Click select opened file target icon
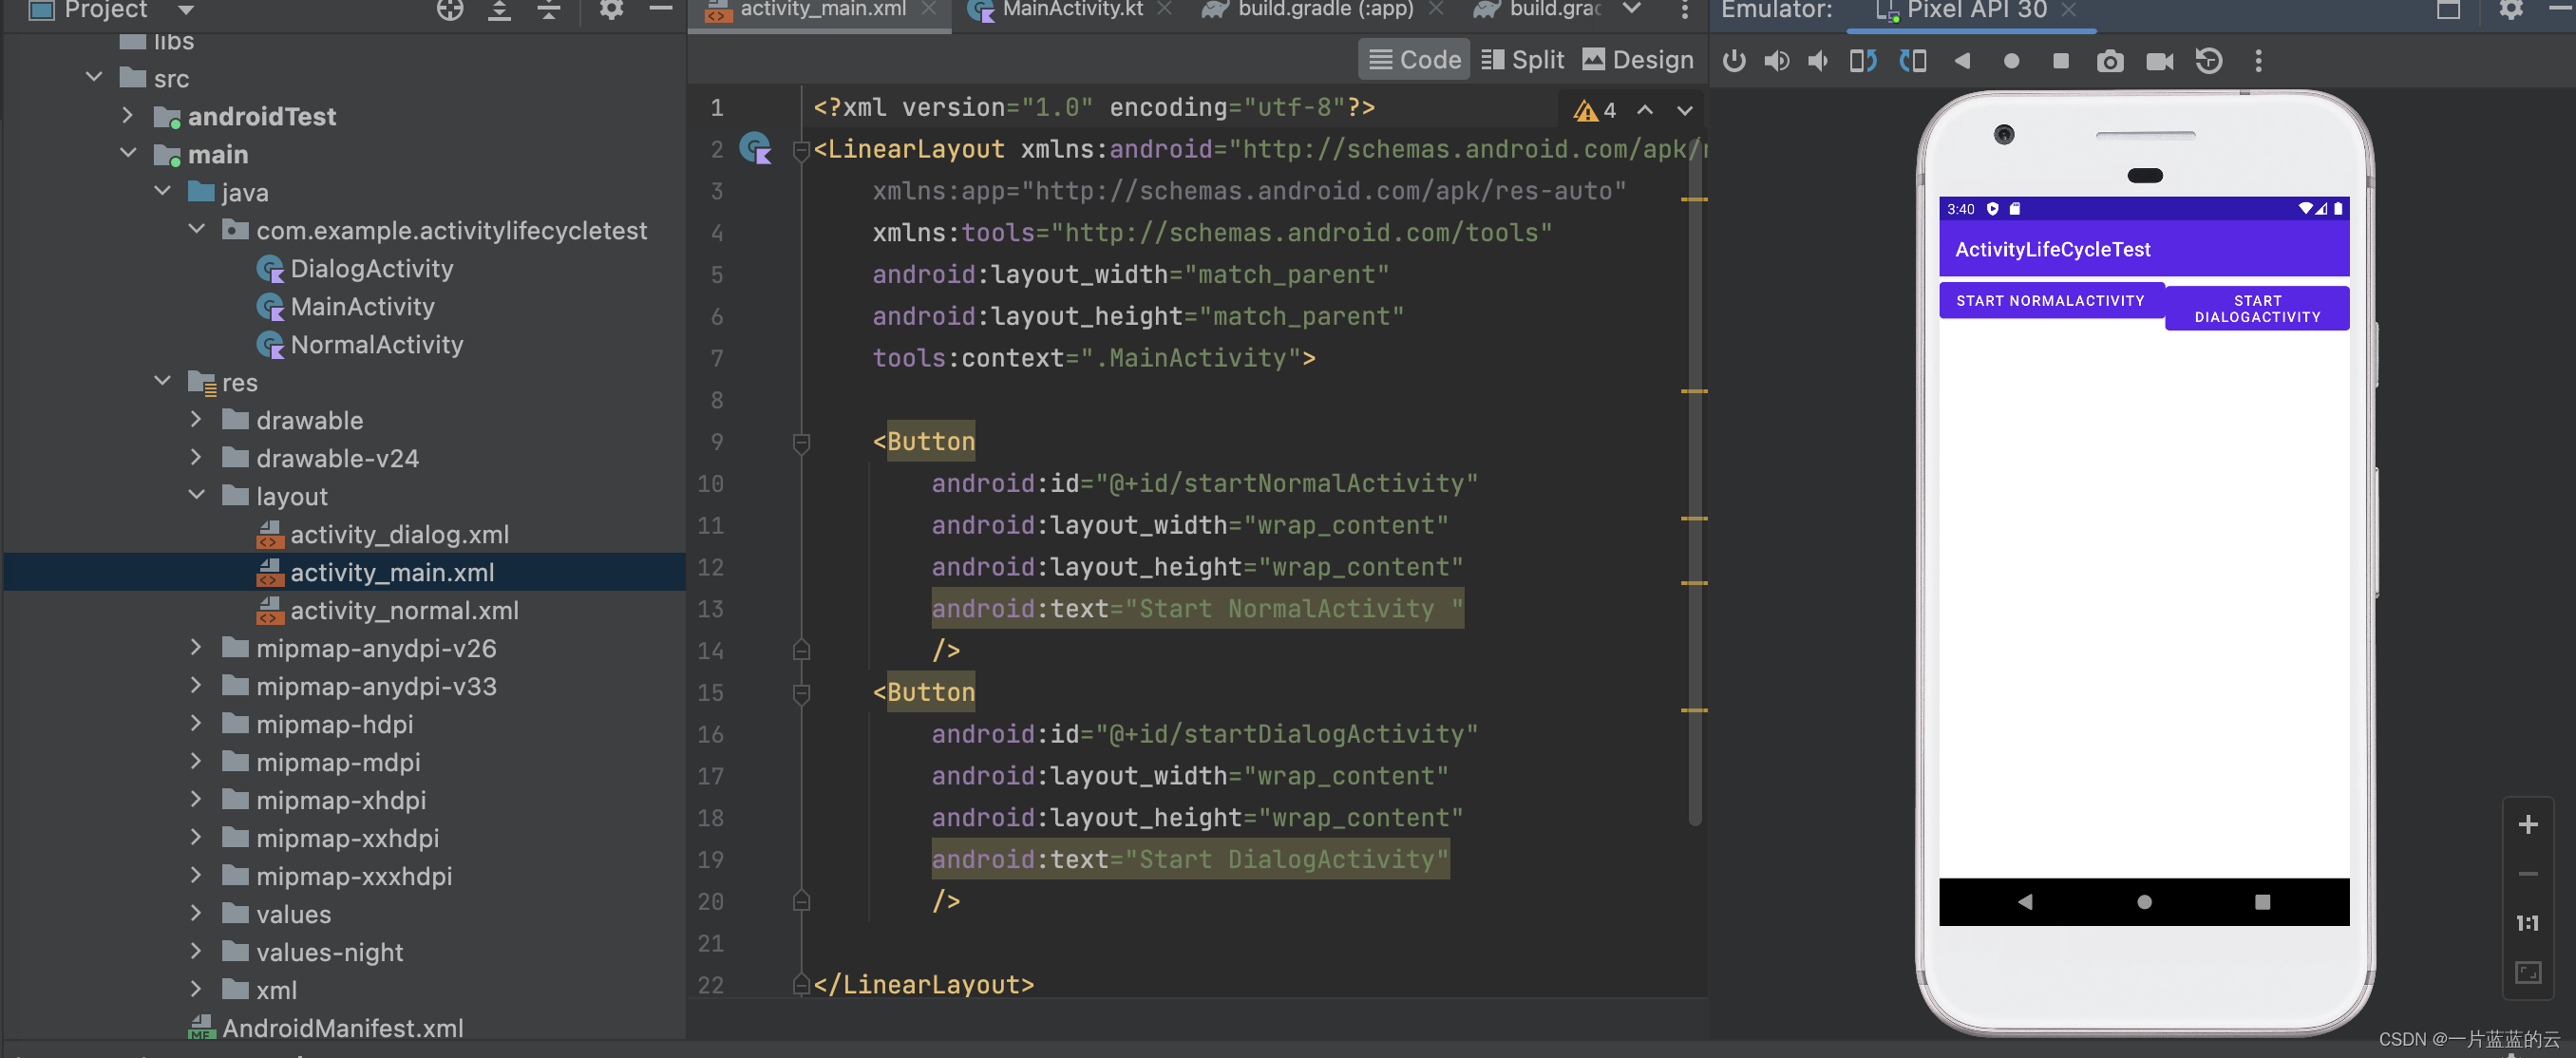2576x1058 pixels. click(x=450, y=10)
